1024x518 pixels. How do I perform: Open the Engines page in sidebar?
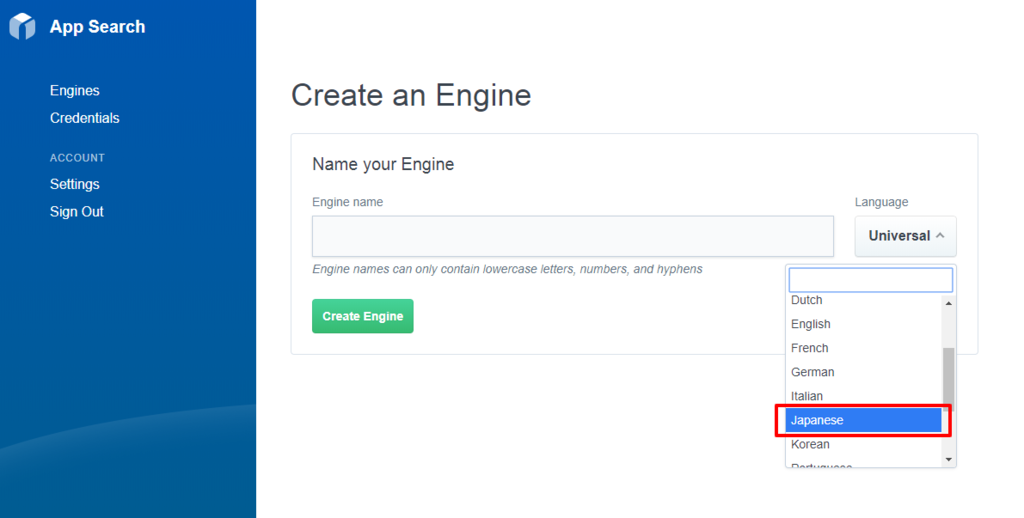coord(74,91)
